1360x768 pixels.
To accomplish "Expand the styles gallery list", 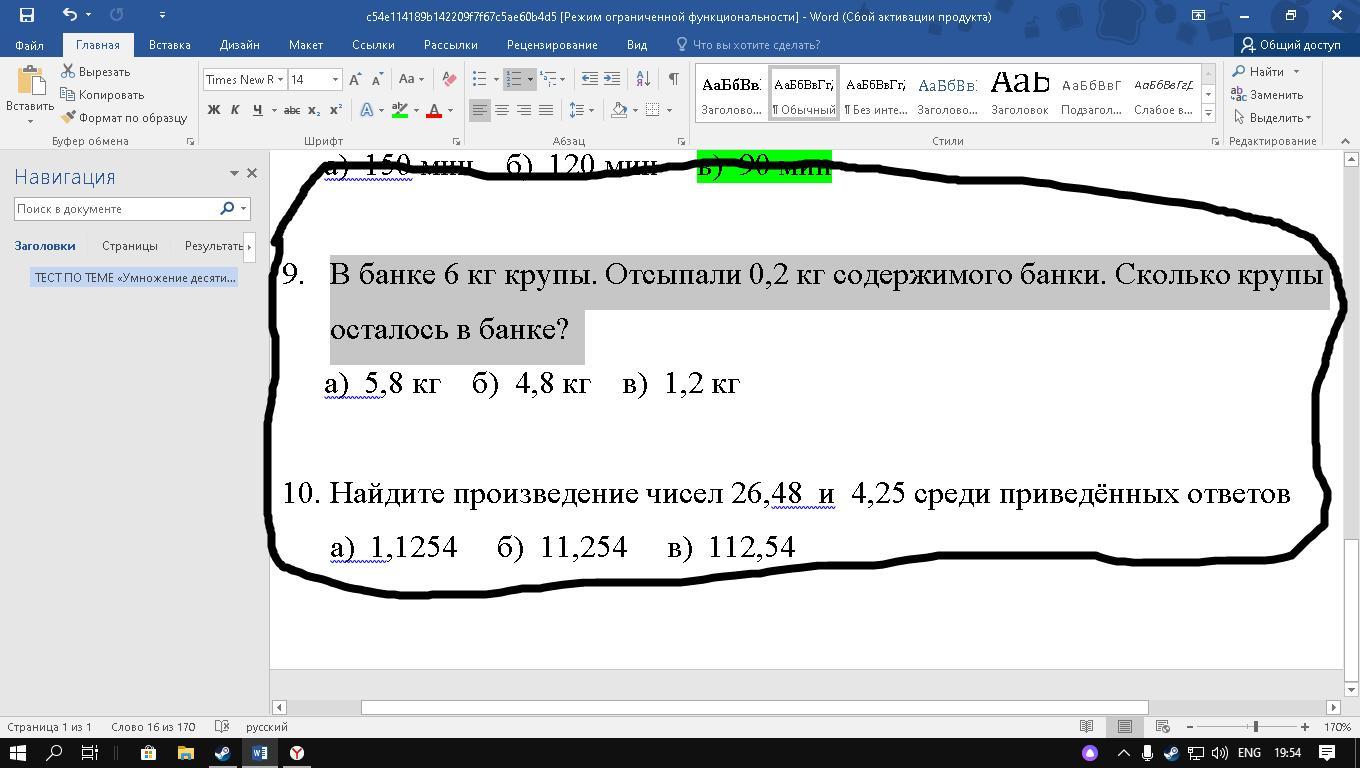I will 1208,113.
